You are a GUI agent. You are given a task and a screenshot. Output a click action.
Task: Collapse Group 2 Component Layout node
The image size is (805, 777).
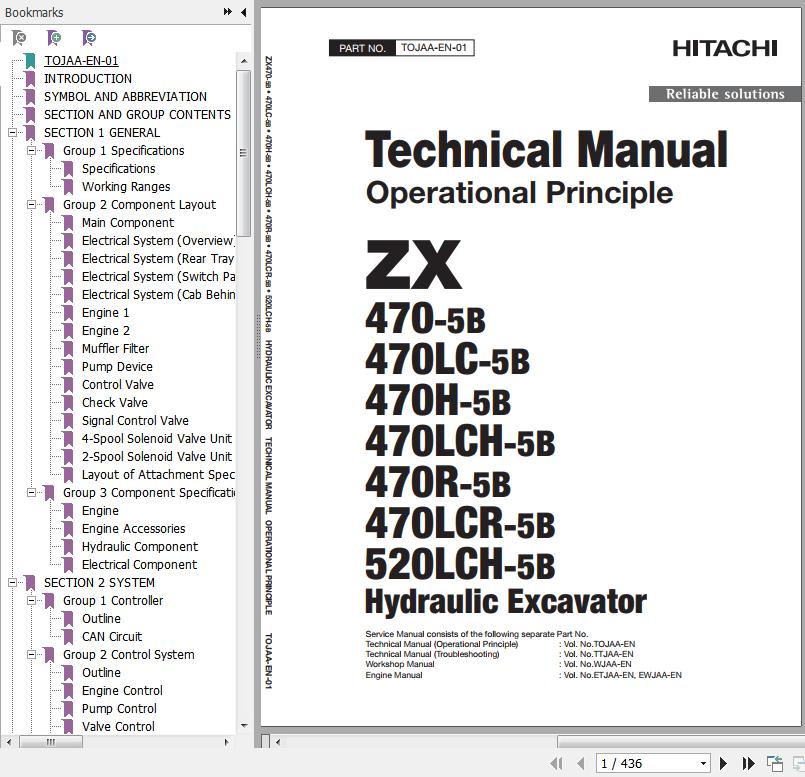[x=32, y=204]
